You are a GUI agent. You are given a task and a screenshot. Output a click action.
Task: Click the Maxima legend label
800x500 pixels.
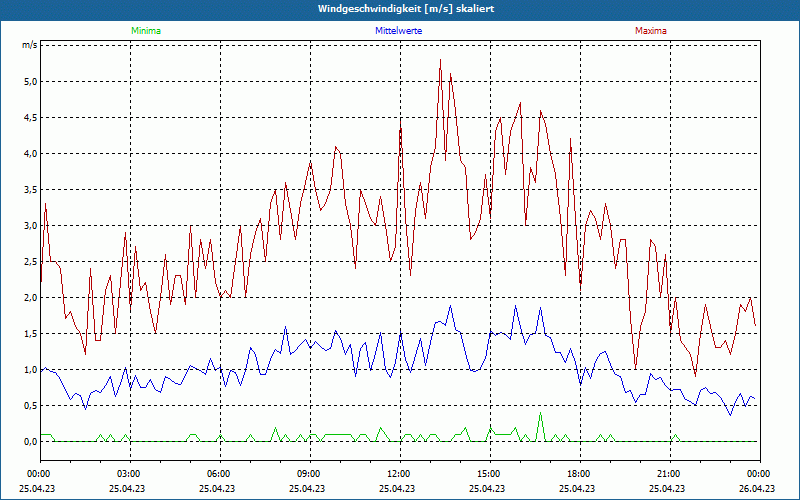point(651,31)
